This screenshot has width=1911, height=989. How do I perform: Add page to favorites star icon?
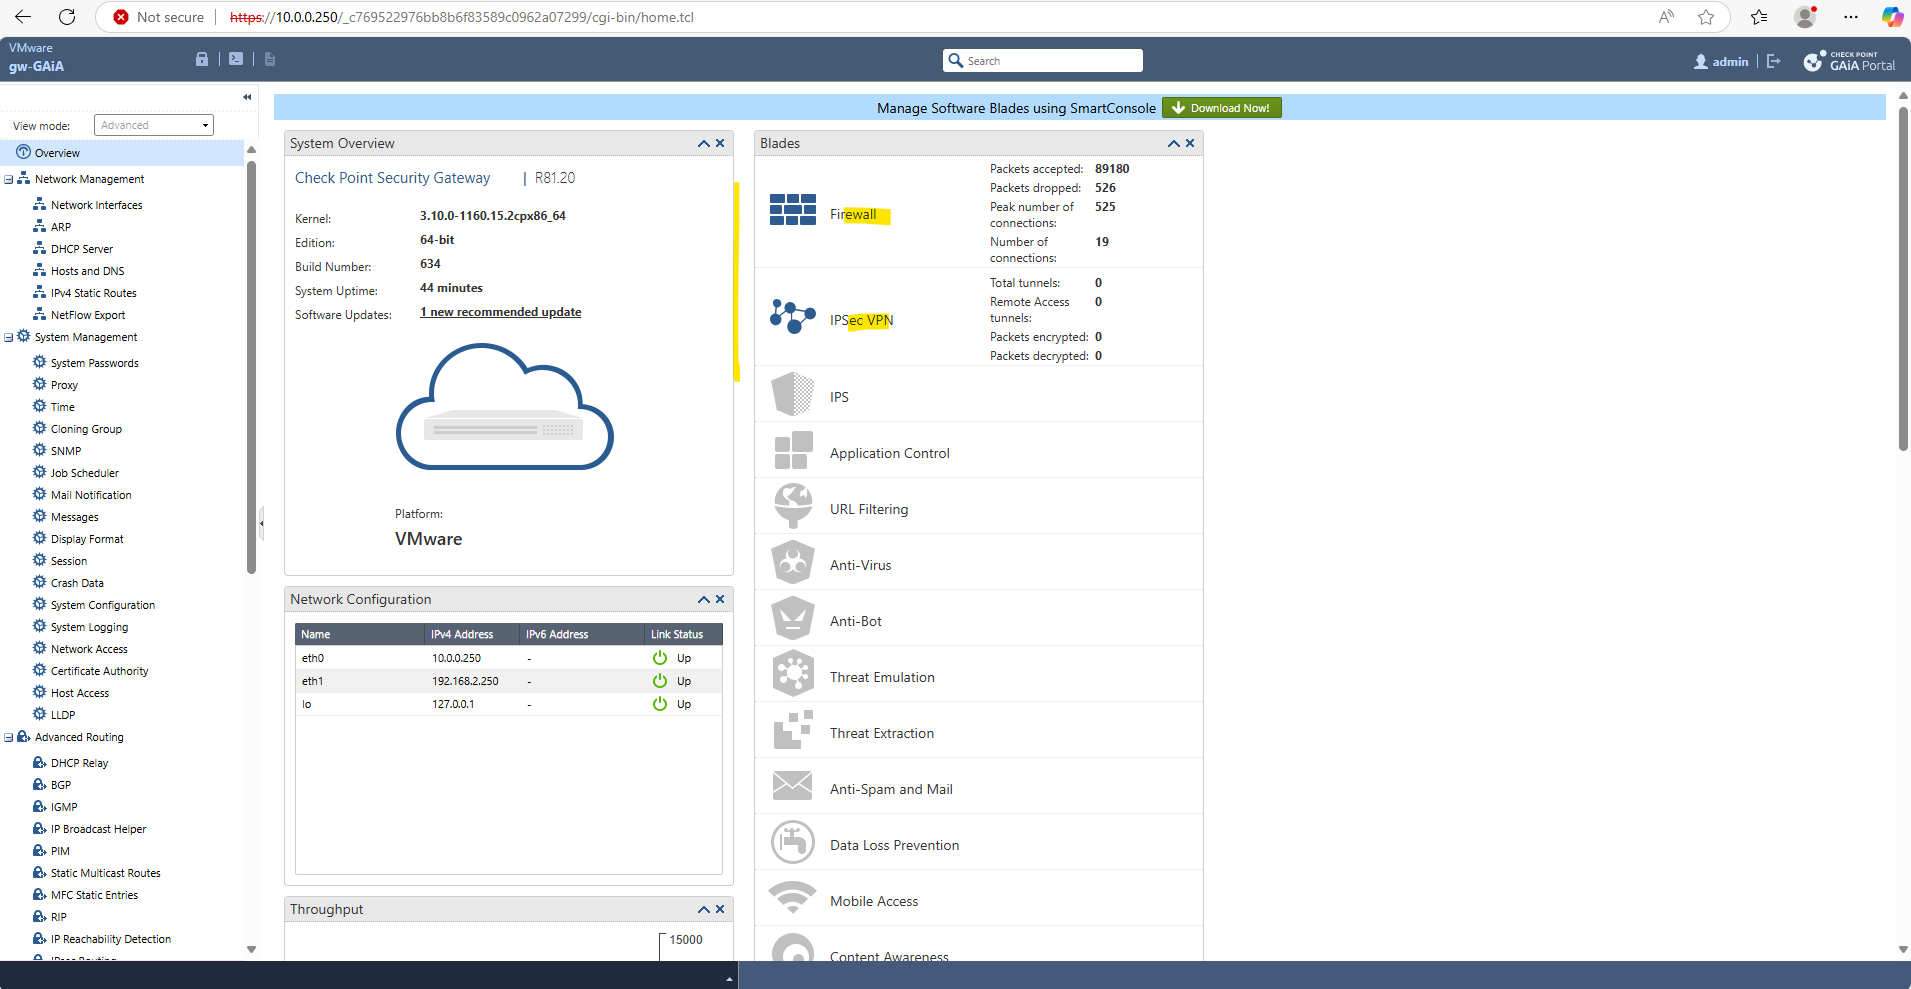[x=1706, y=17]
